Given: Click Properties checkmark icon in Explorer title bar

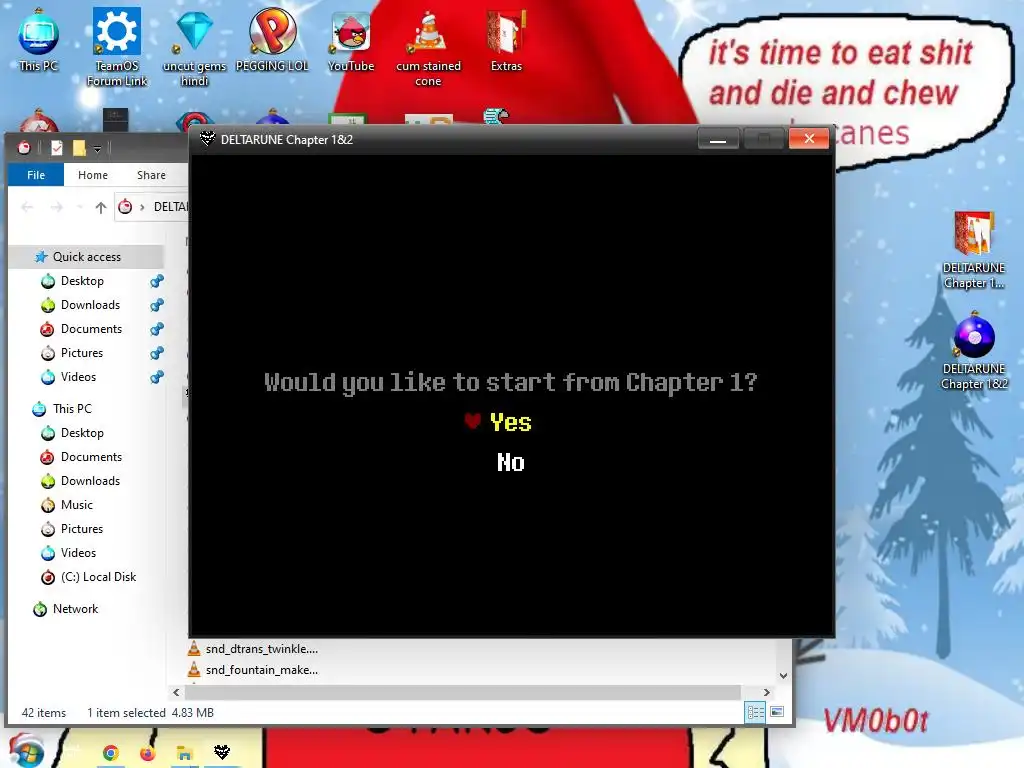Looking at the screenshot, I should coord(57,148).
